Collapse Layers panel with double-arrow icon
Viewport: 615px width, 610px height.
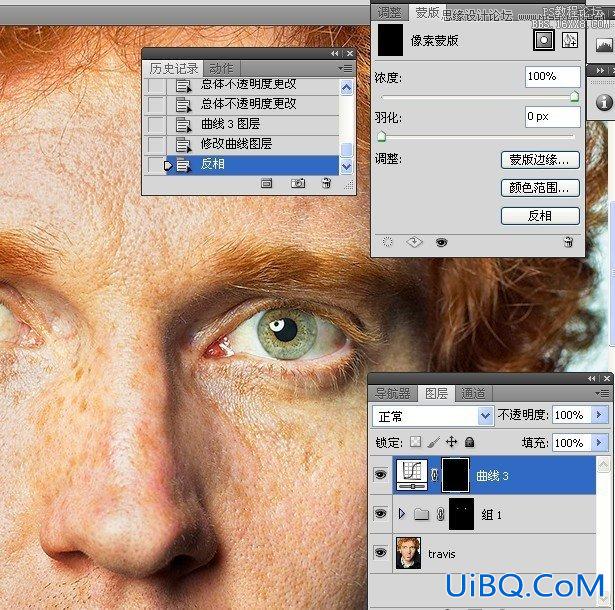(x=592, y=379)
